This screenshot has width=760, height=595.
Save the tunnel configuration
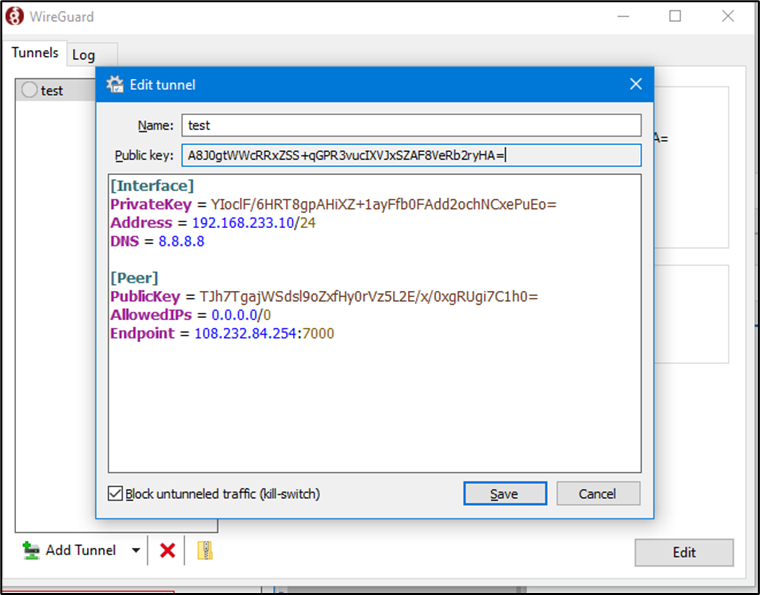(504, 494)
